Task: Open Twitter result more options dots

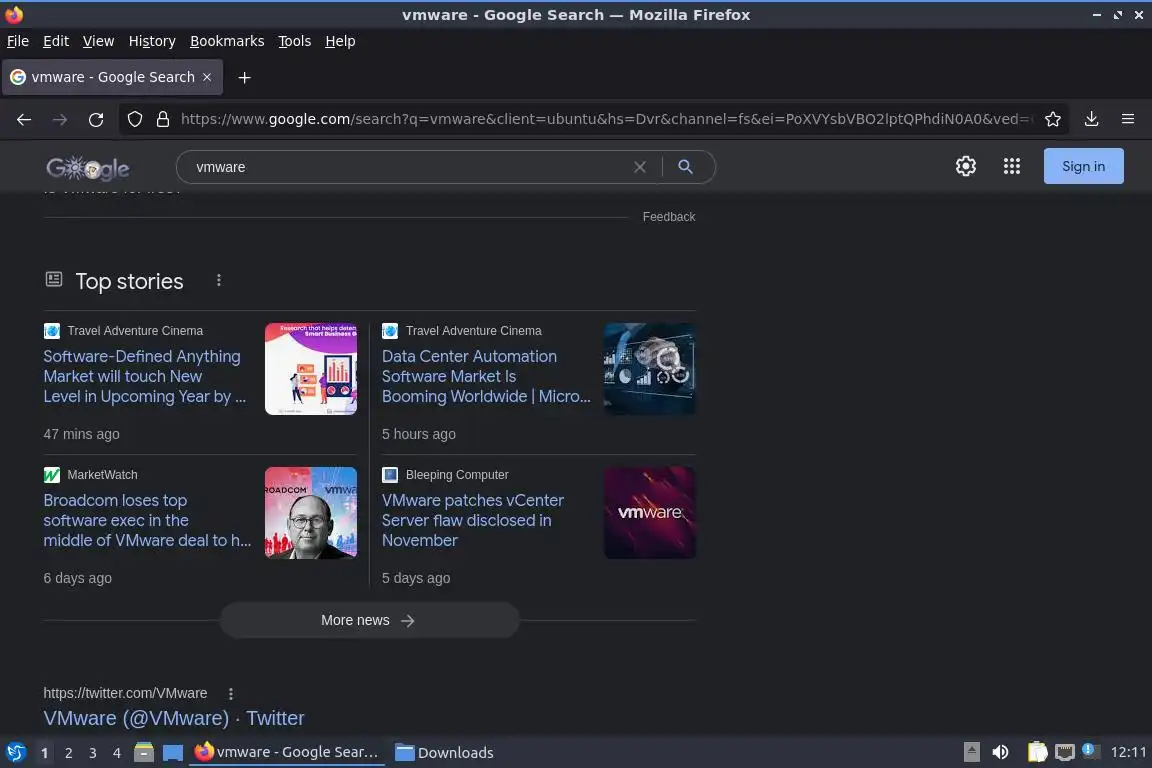Action: tap(231, 694)
